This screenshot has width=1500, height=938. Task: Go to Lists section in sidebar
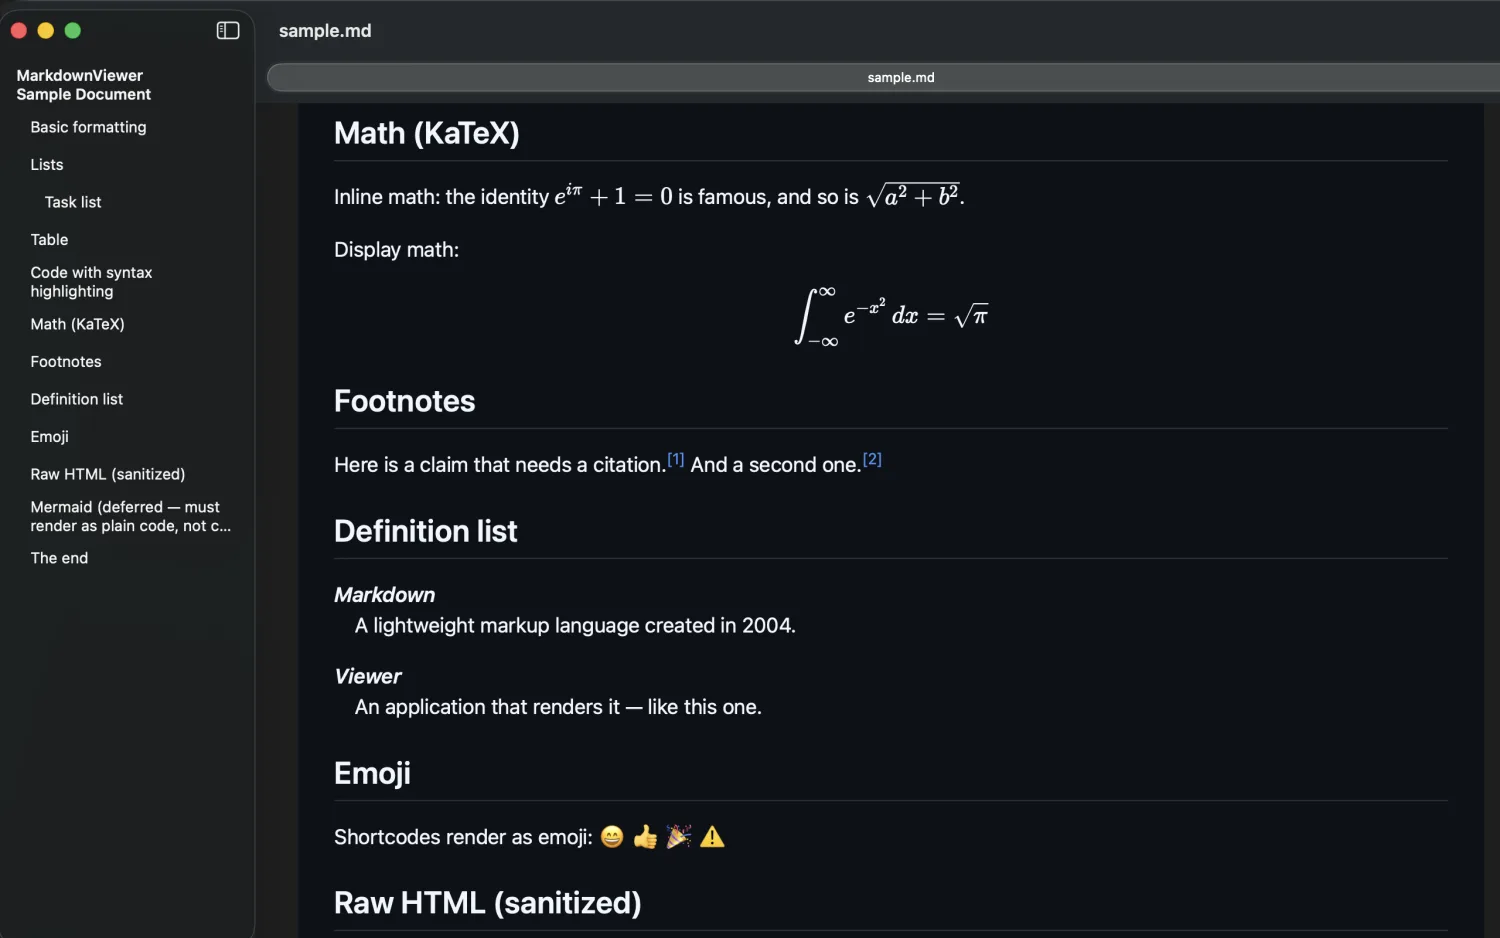(47, 165)
